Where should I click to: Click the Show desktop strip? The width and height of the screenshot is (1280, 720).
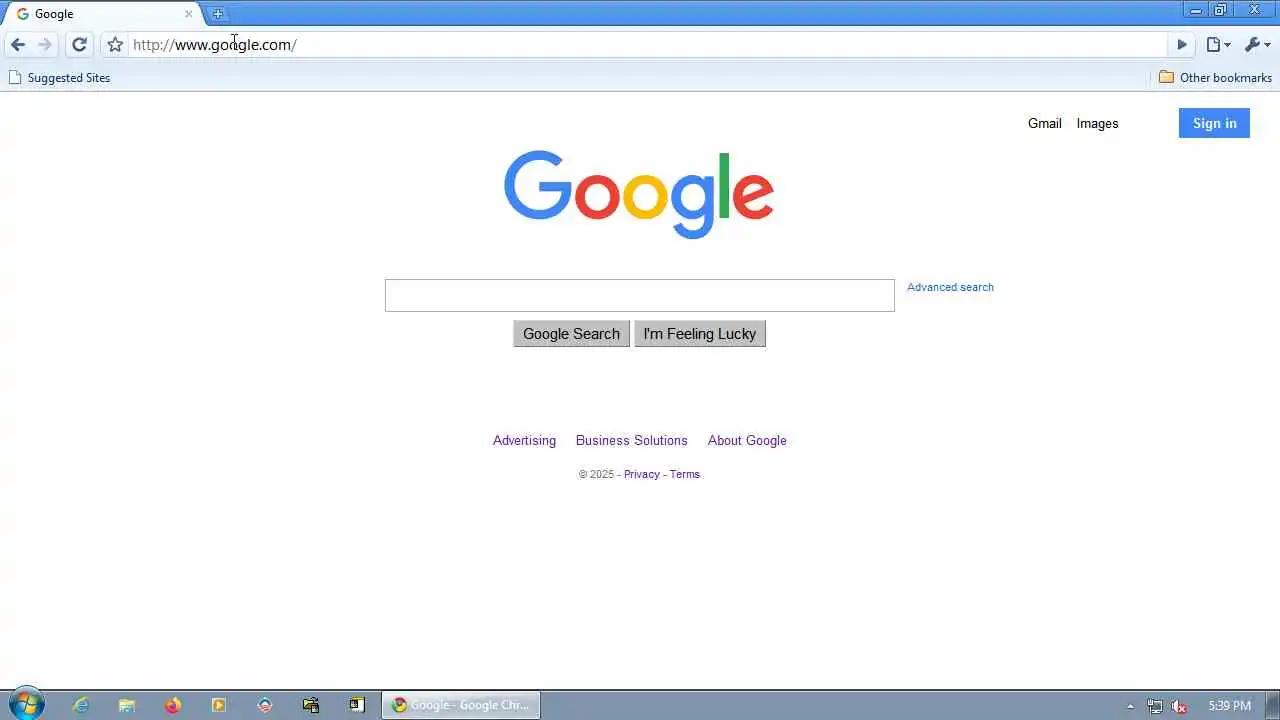point(1272,705)
